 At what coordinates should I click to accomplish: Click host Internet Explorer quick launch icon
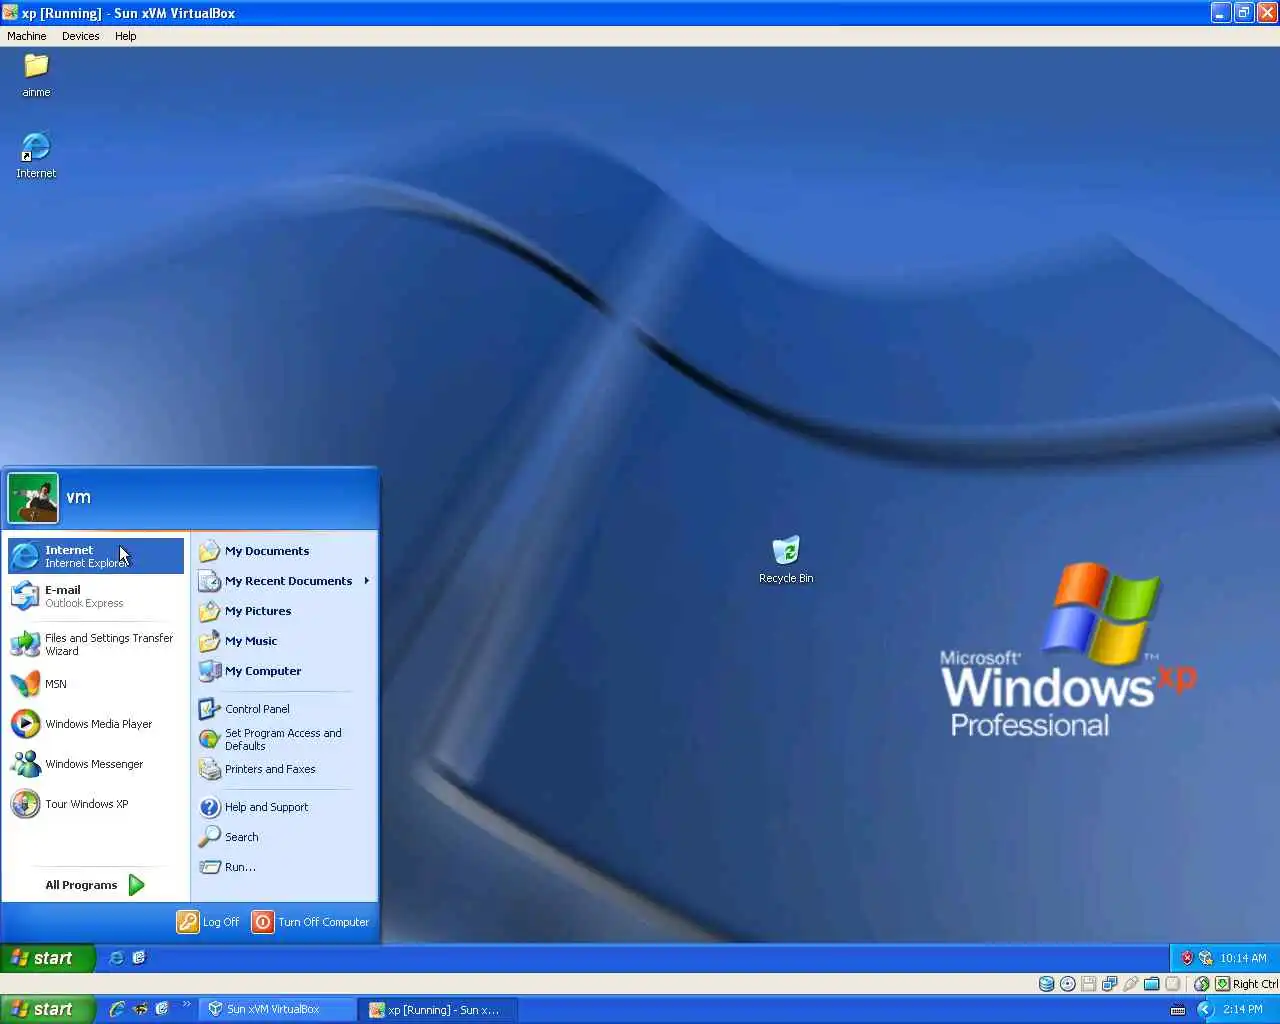[x=117, y=1009]
